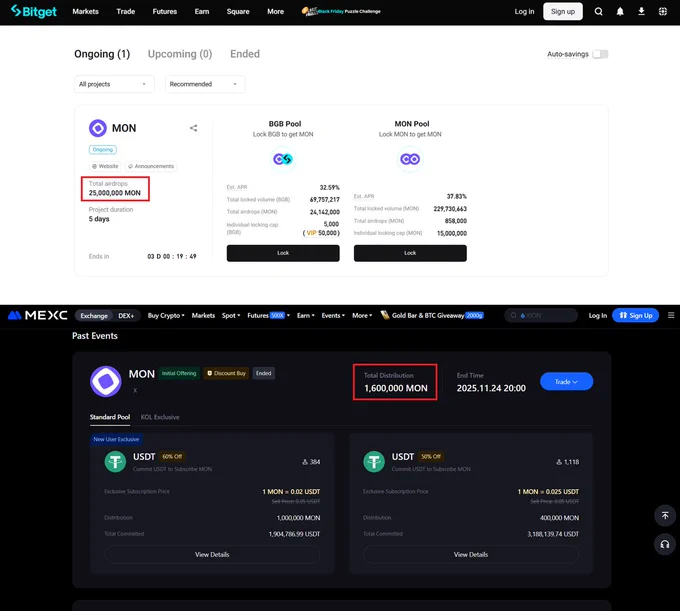Open blue Trade dropdown button
The width and height of the screenshot is (680, 611).
click(566, 382)
